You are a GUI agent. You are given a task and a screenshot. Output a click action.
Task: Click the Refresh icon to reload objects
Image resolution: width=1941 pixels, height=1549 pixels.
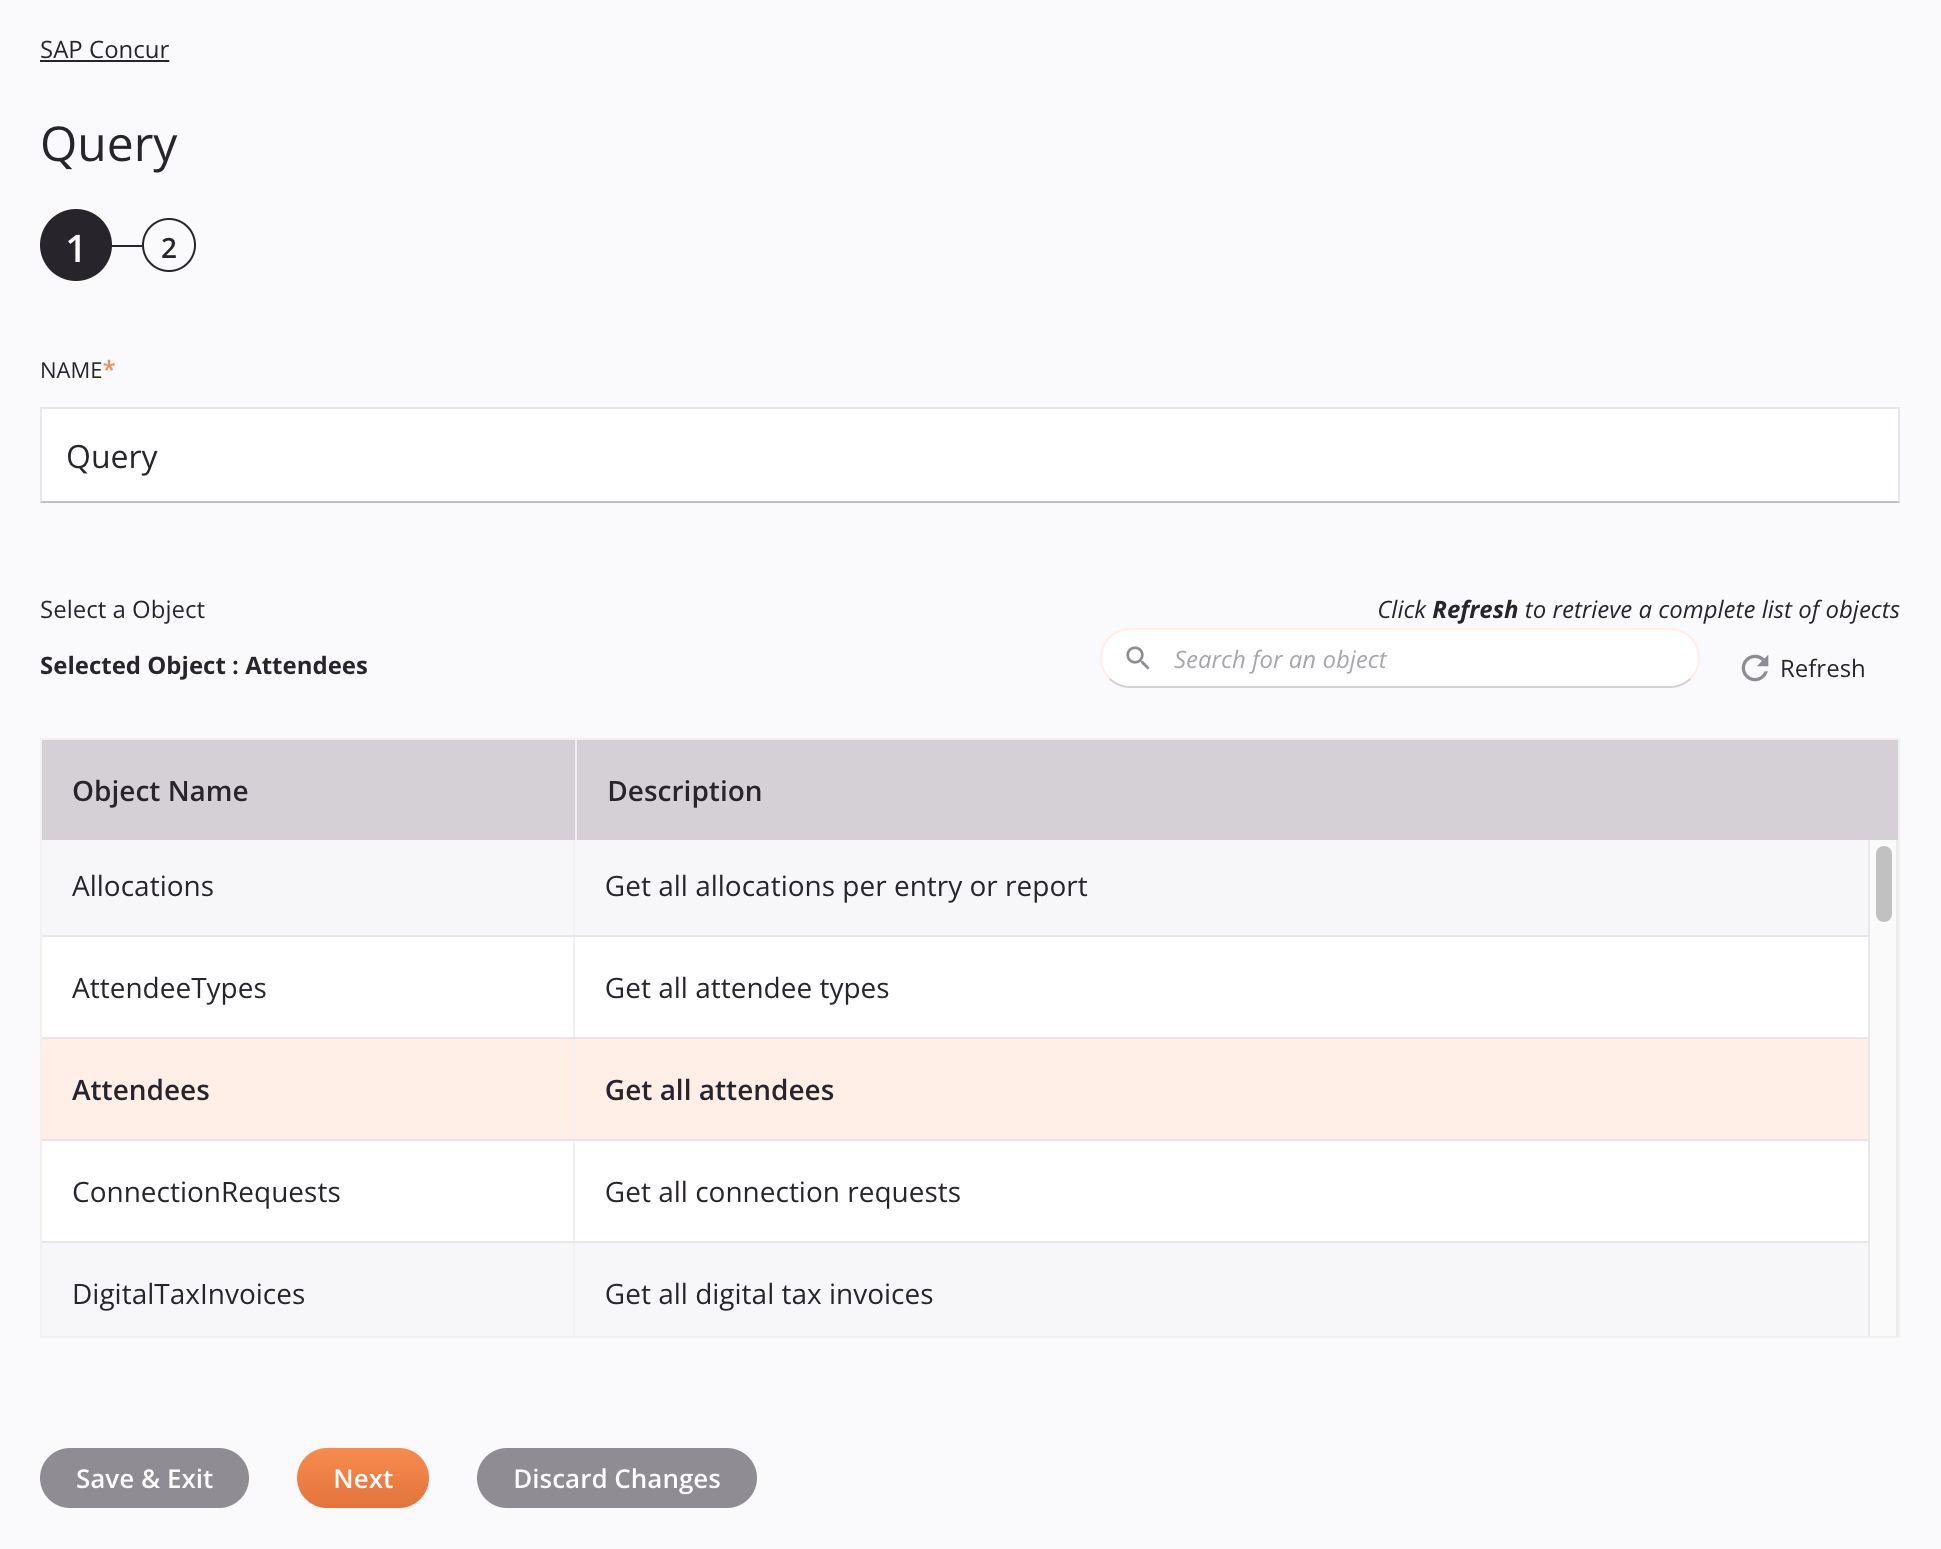pyautogui.click(x=1753, y=667)
